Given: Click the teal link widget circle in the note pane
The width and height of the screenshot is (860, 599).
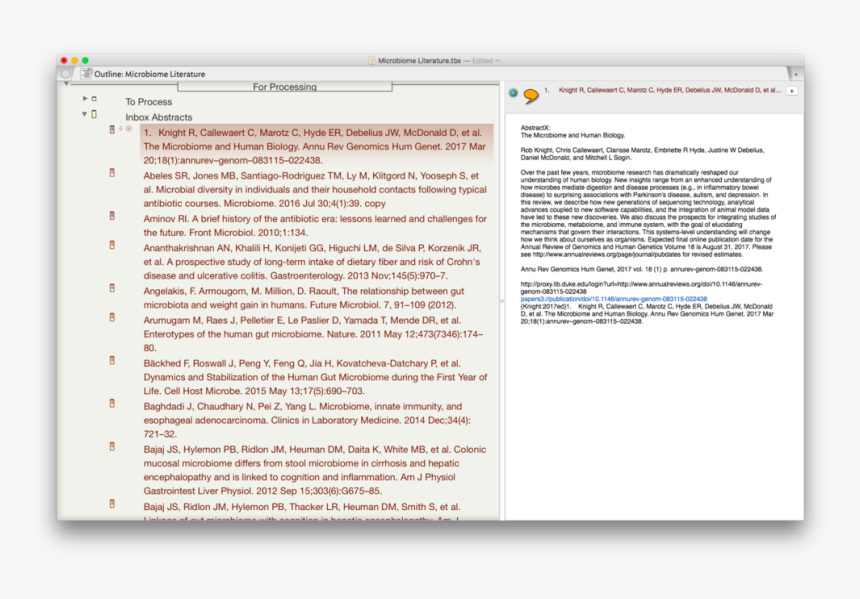Looking at the screenshot, I should (513, 93).
